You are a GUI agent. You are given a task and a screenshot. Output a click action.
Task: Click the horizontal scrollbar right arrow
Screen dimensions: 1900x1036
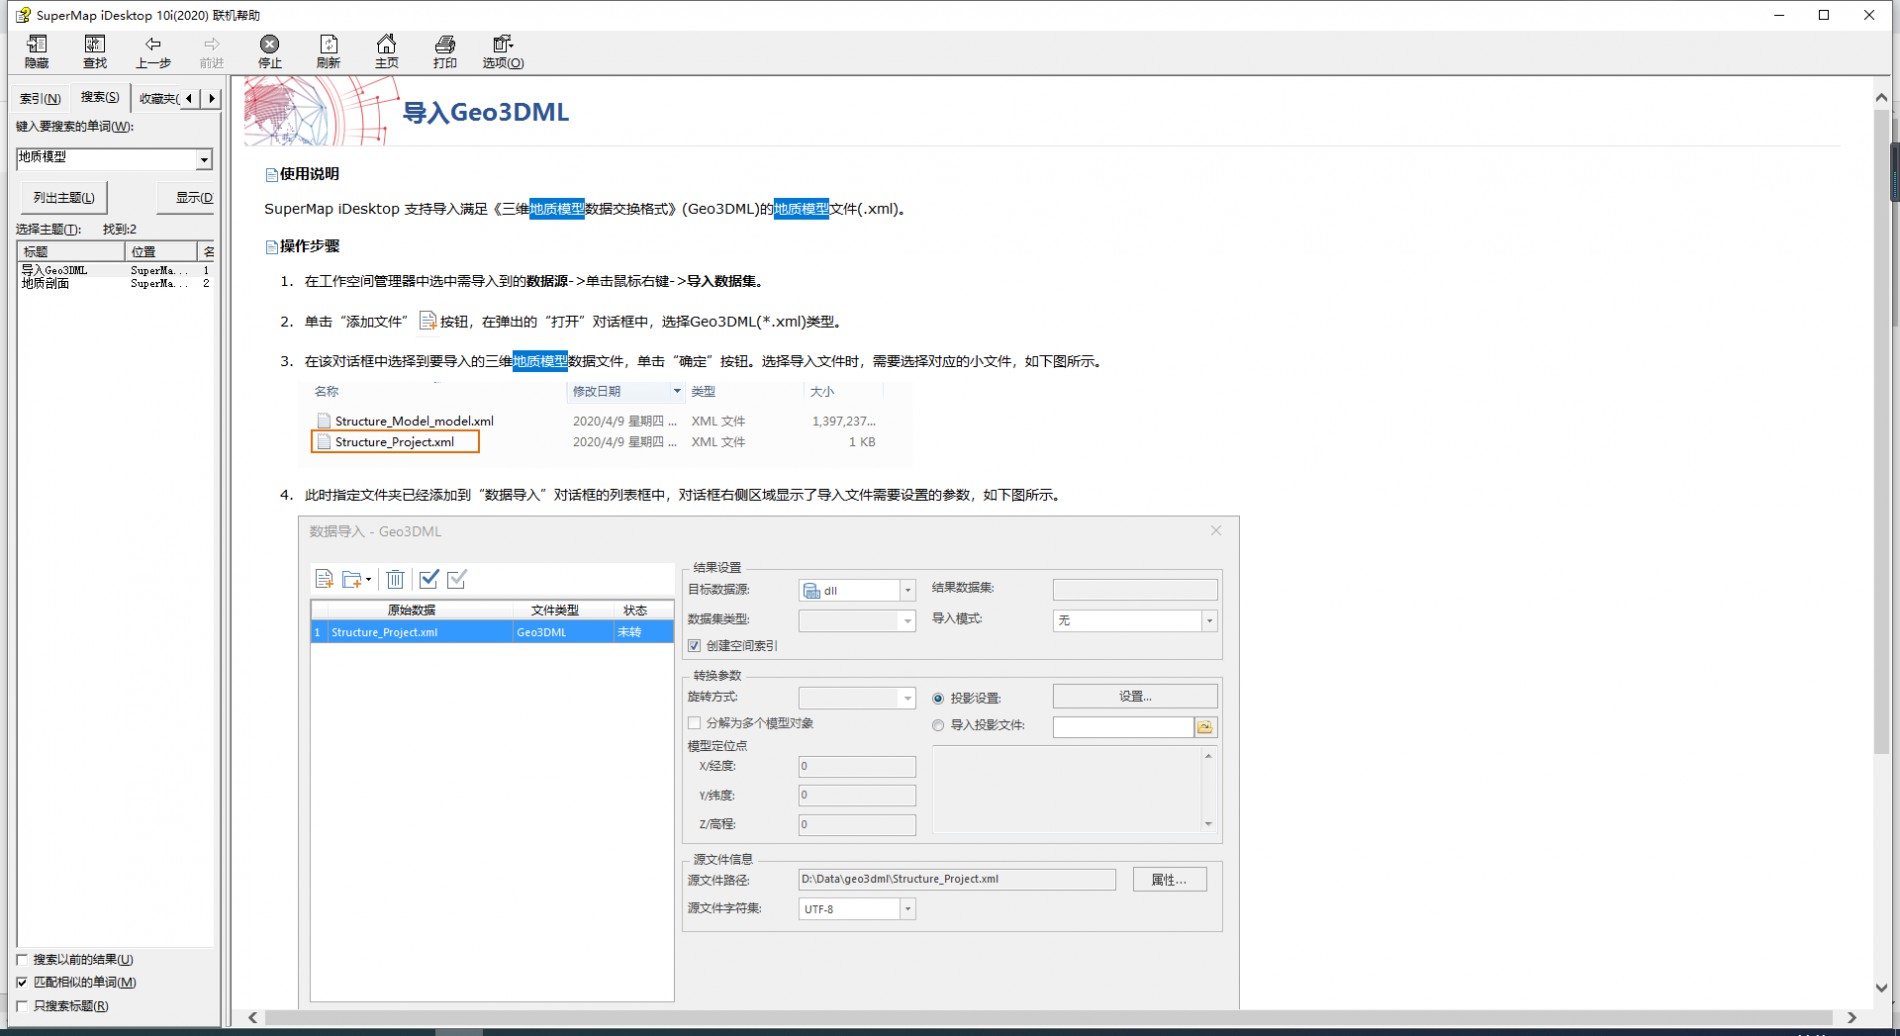click(x=1852, y=1017)
